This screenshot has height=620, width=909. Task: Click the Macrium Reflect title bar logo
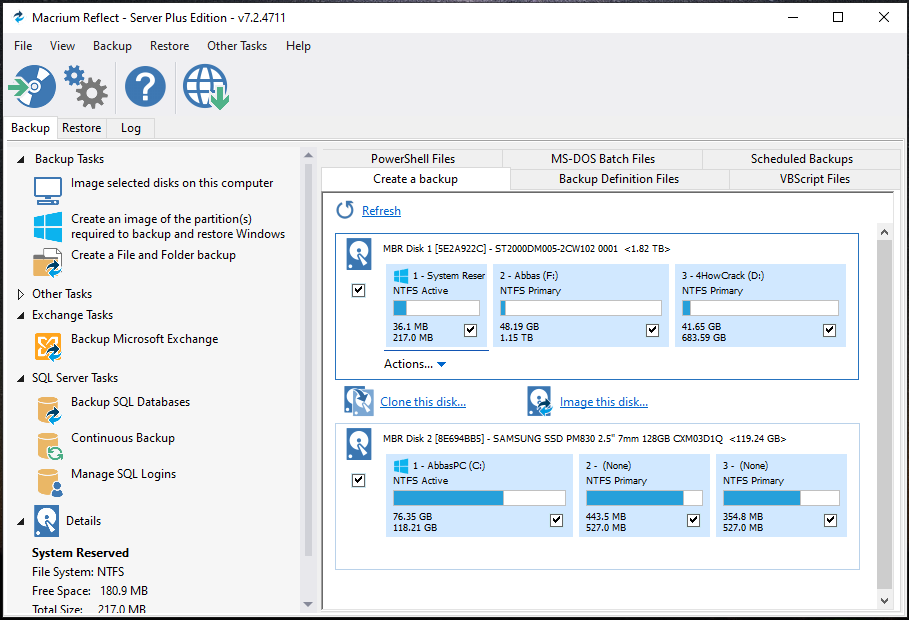(19, 17)
